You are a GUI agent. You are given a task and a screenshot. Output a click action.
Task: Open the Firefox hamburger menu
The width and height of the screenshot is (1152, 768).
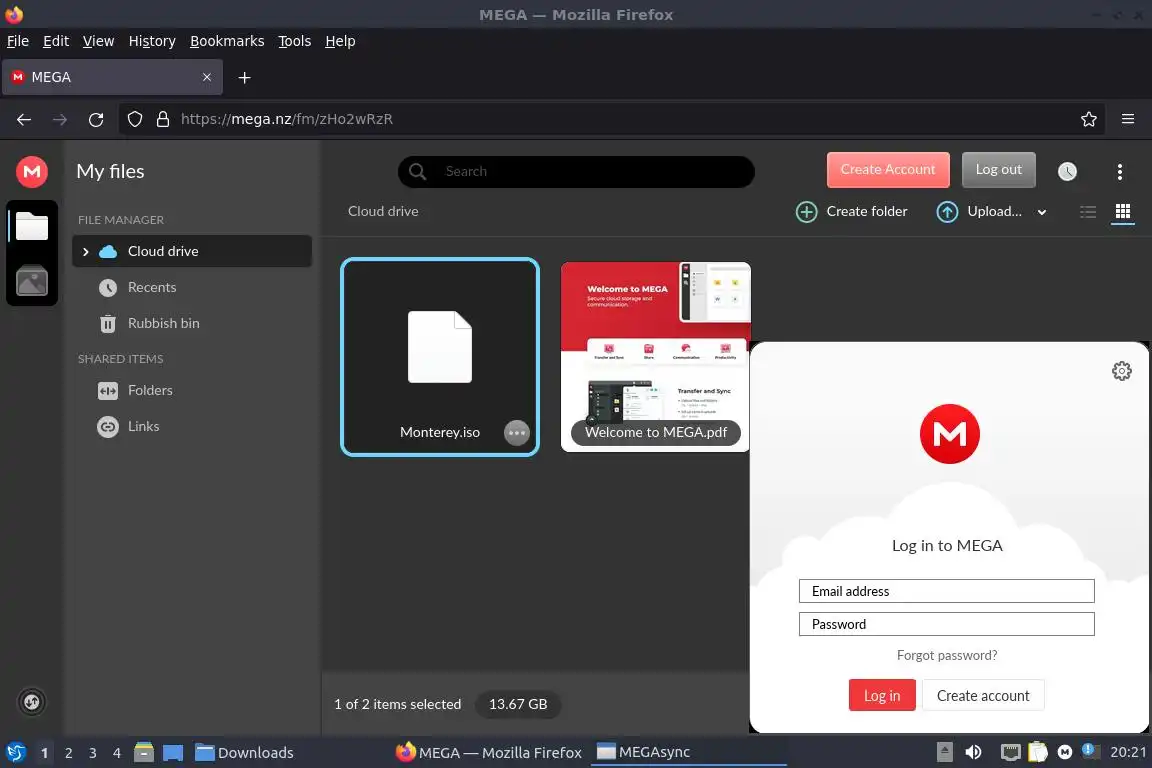pos(1128,119)
